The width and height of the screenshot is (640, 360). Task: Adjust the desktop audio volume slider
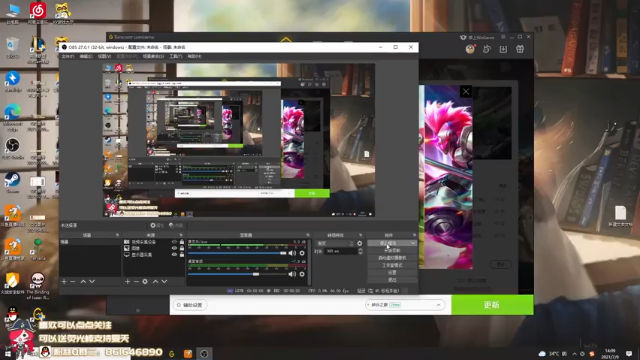(x=237, y=274)
